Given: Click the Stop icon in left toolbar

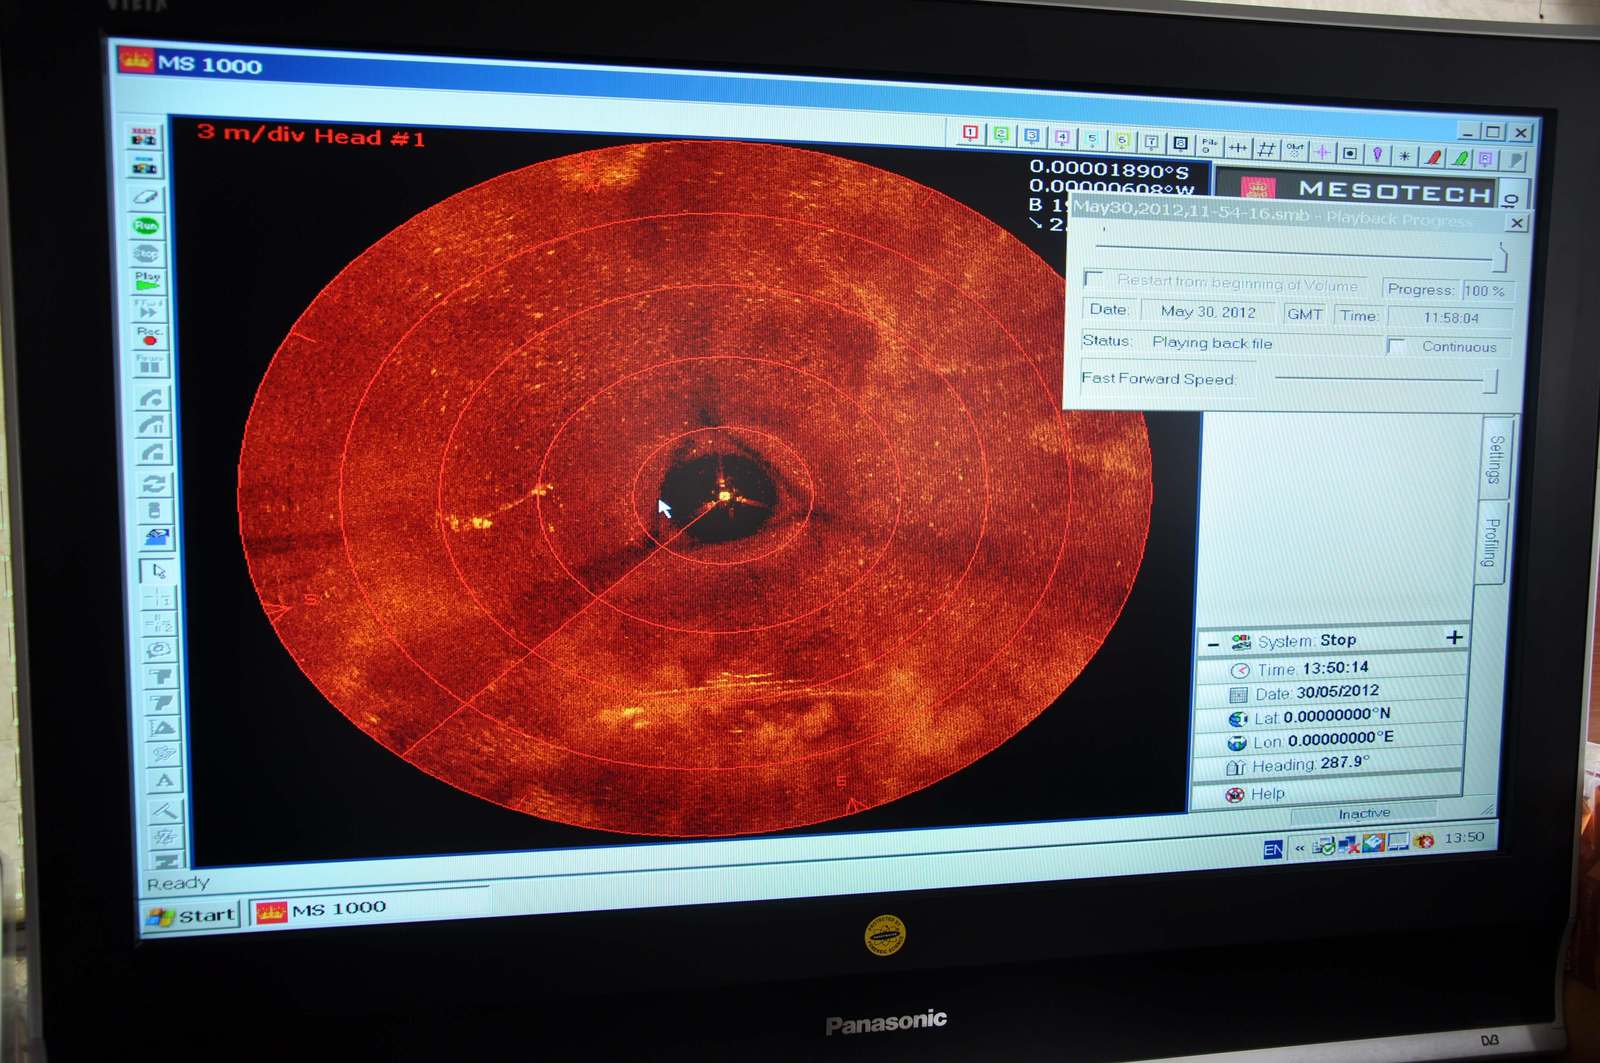Looking at the screenshot, I should pos(147,253).
